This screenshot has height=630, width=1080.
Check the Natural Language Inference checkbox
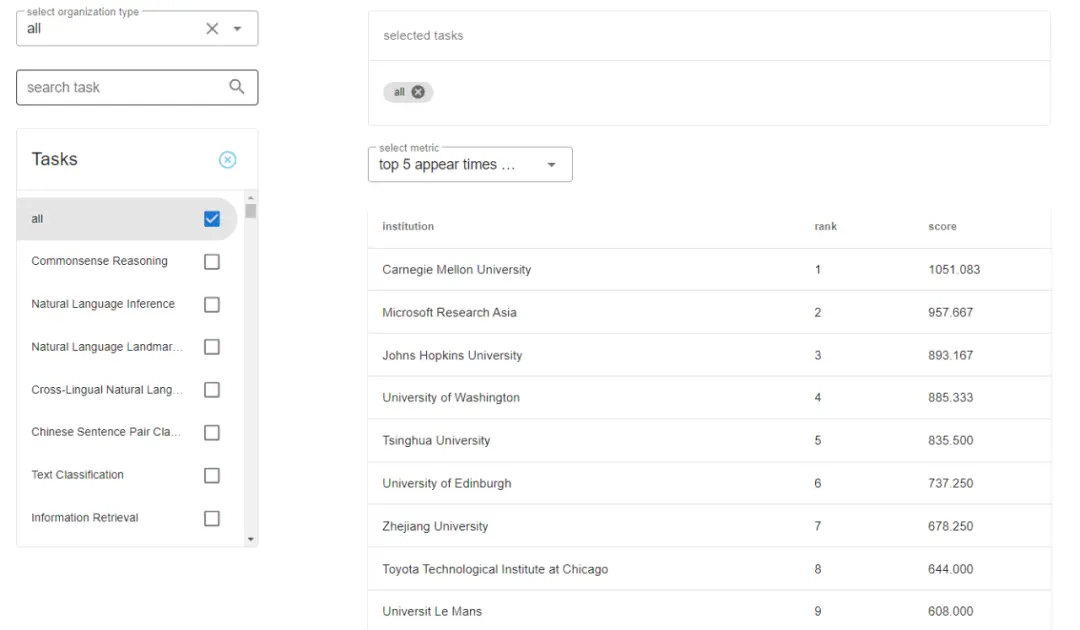point(212,305)
